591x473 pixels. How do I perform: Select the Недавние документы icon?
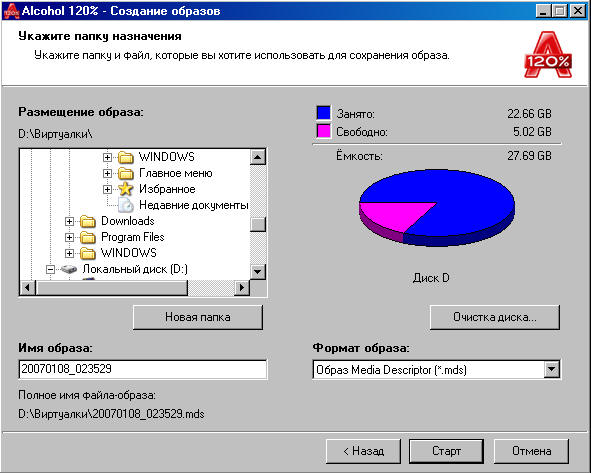tap(126, 205)
